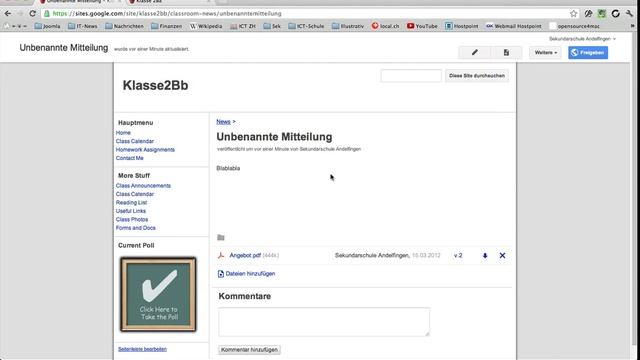Reload the page with refresh icon
The height and width of the screenshot is (360, 640).
pos(32,13)
